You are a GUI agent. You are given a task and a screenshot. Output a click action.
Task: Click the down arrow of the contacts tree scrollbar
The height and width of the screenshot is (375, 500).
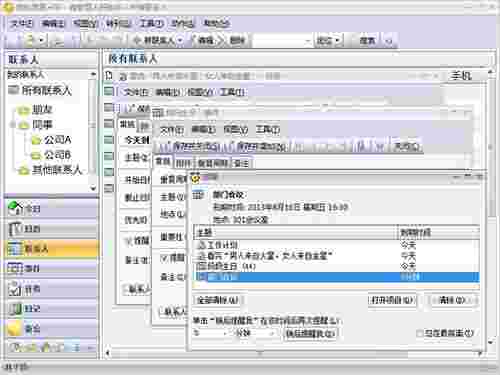click(x=93, y=188)
